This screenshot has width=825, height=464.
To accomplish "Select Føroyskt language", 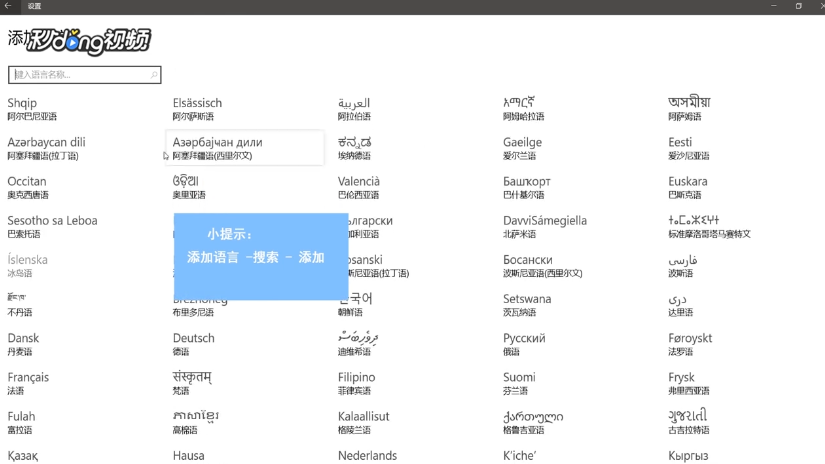I will click(690, 344).
